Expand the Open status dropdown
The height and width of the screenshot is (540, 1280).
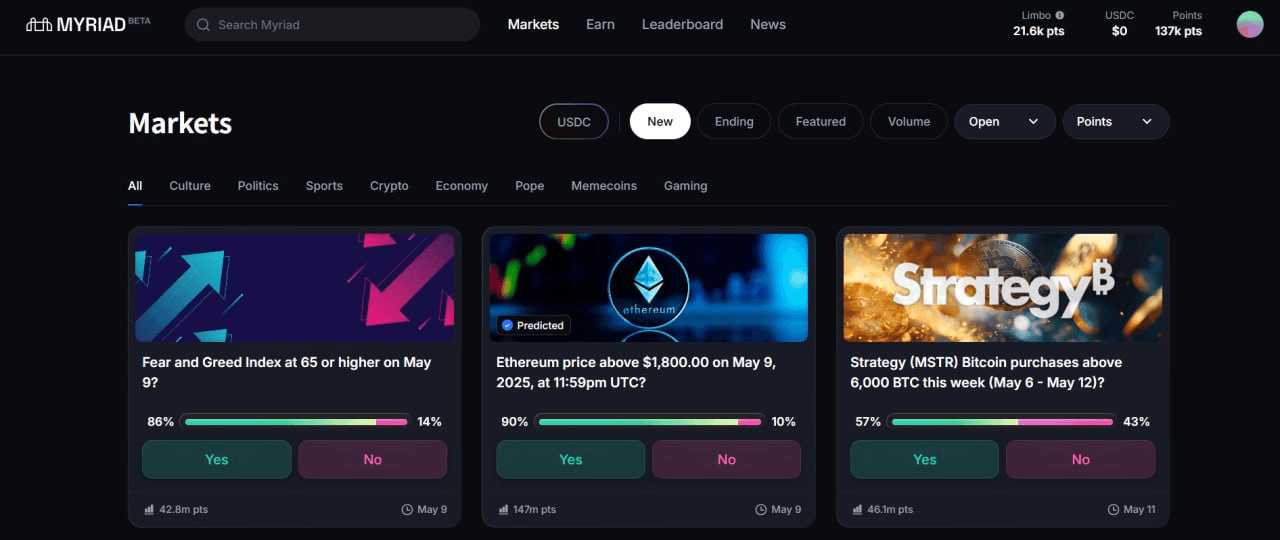(x=1004, y=122)
